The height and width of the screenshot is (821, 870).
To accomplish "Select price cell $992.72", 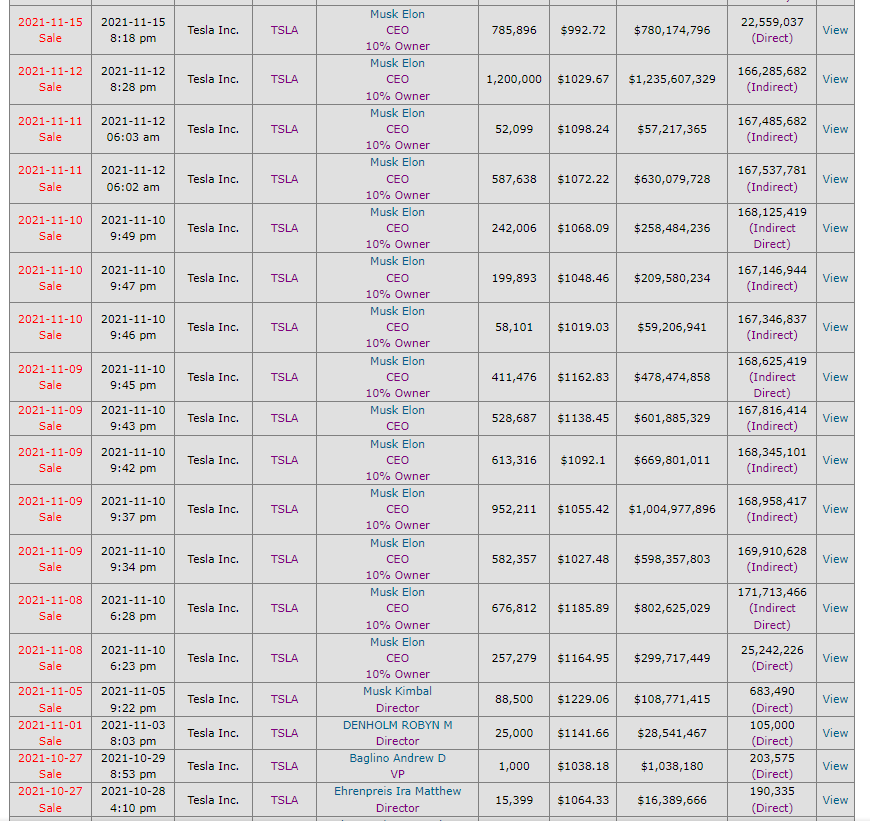I will click(x=583, y=30).
